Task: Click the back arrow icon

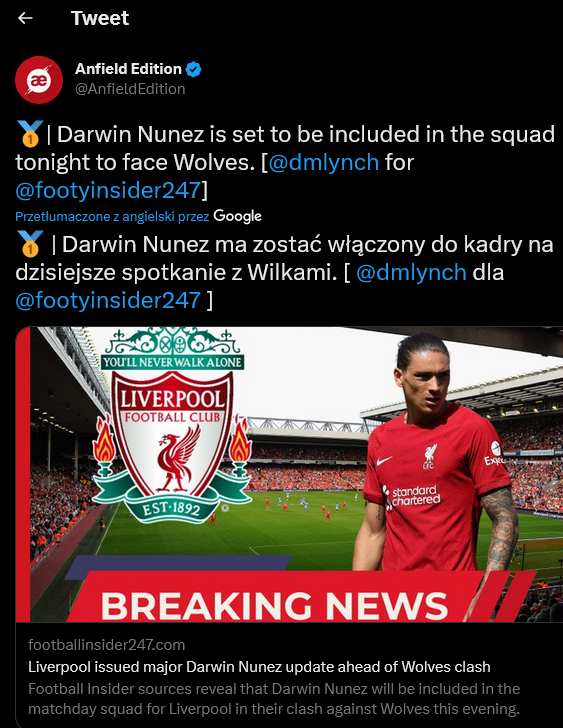Action: tap(25, 18)
